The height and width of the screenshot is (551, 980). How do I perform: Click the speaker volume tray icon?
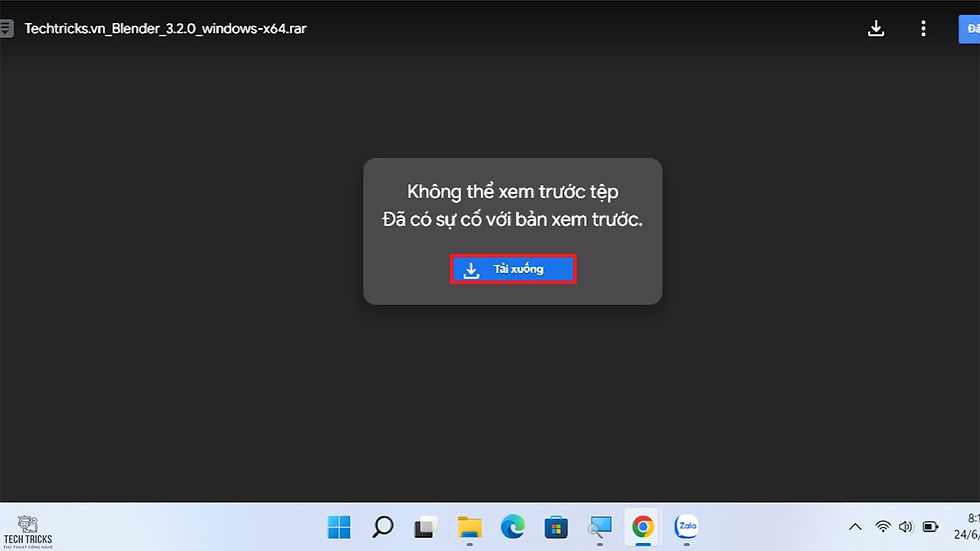[906, 527]
